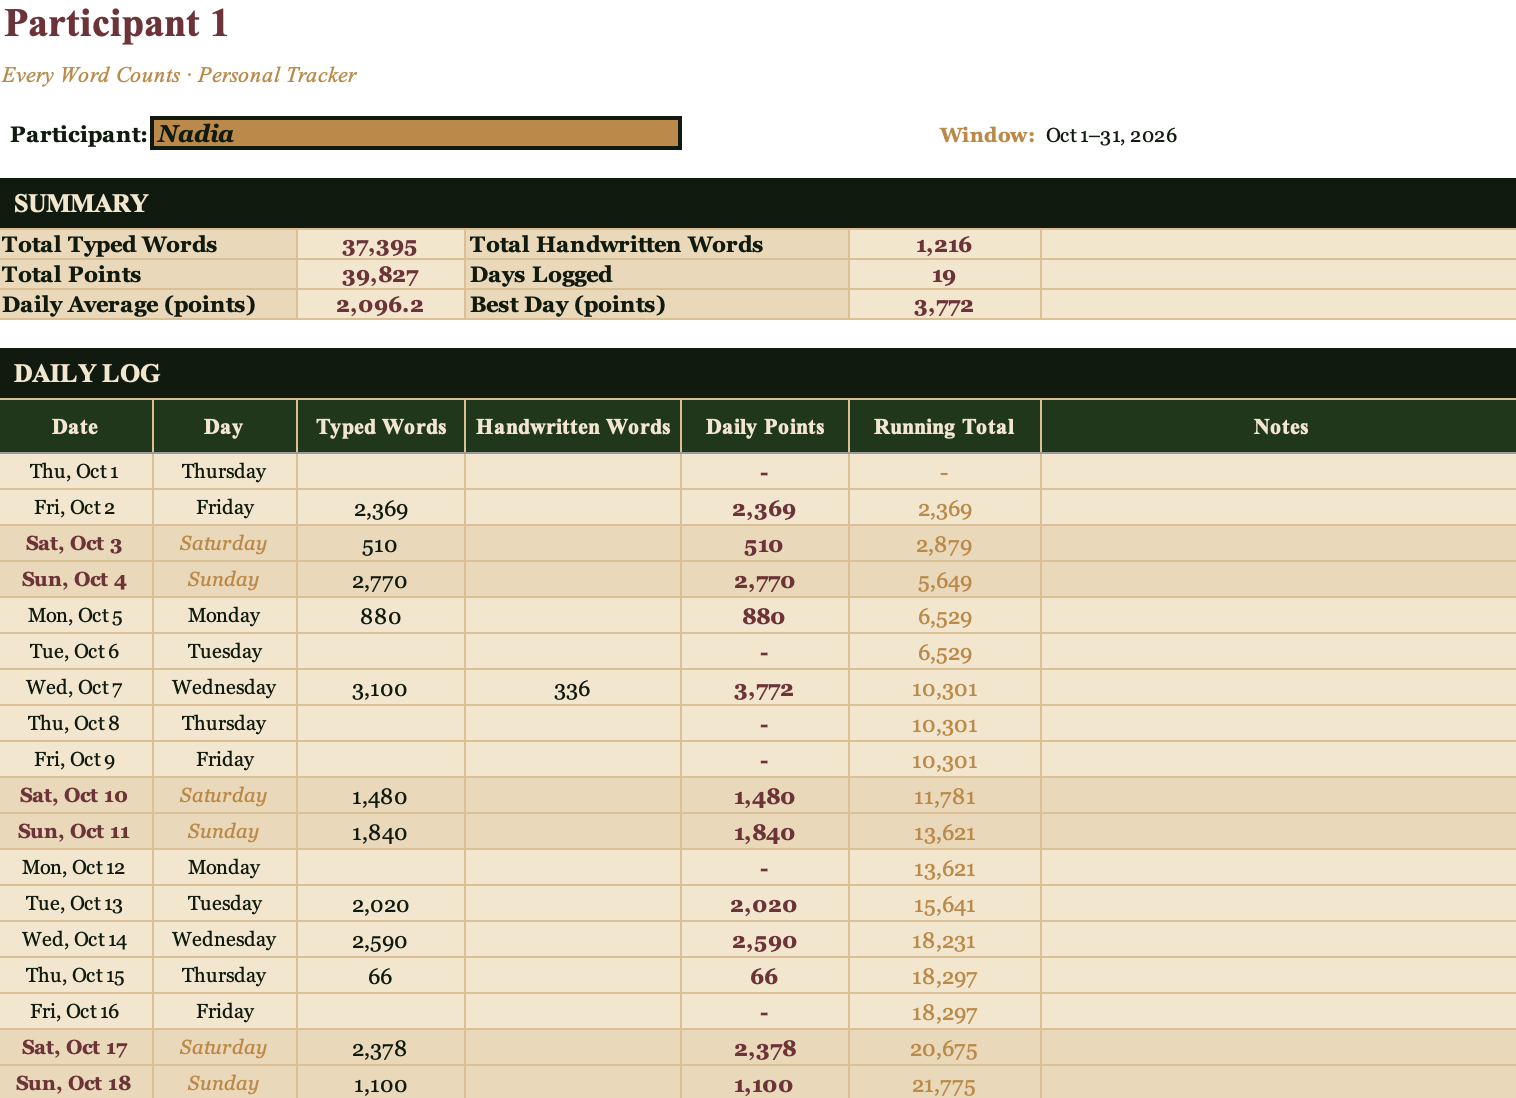Click the "Every Word Counts · Personal Tracker" subtitle

[x=179, y=75]
